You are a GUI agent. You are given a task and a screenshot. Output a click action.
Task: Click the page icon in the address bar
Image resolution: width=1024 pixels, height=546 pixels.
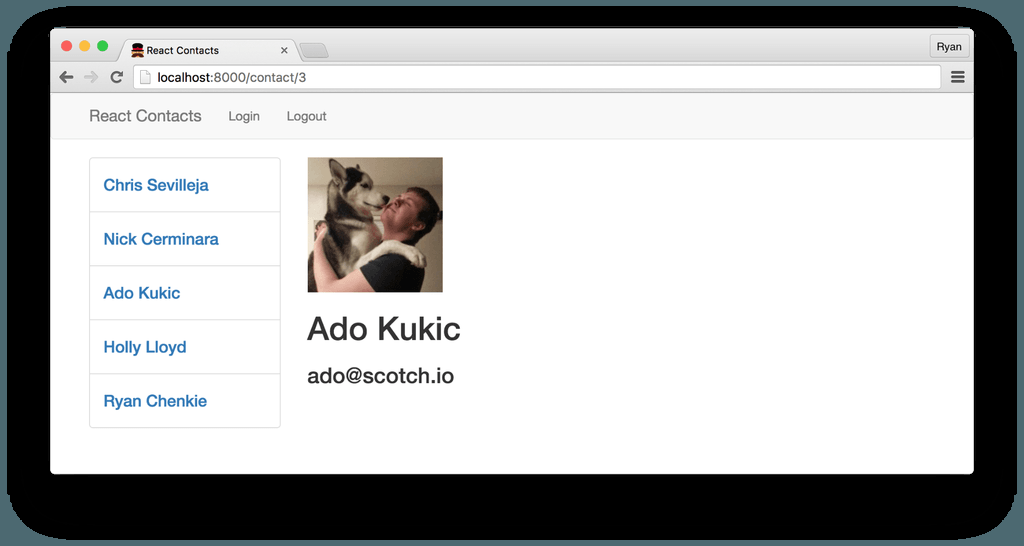click(145, 77)
